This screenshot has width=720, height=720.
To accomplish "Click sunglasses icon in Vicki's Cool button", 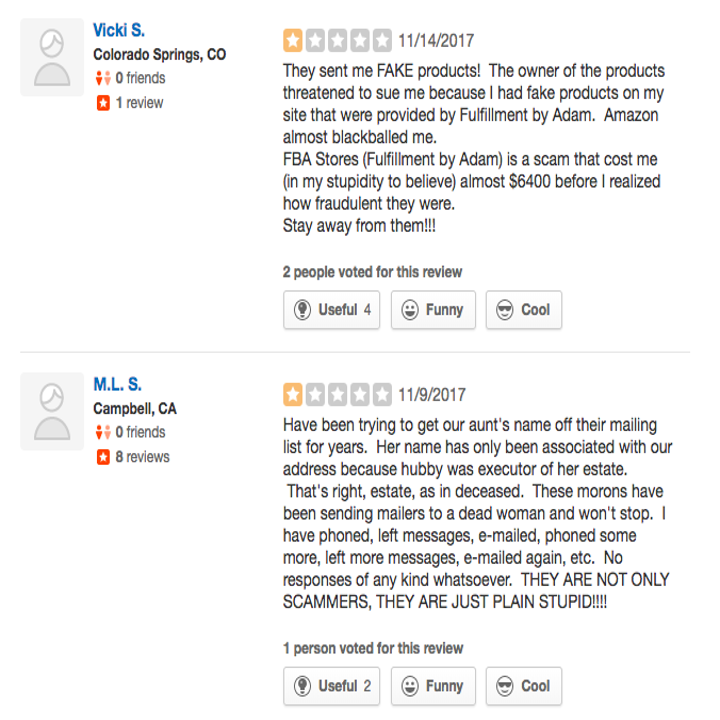I will point(505,310).
